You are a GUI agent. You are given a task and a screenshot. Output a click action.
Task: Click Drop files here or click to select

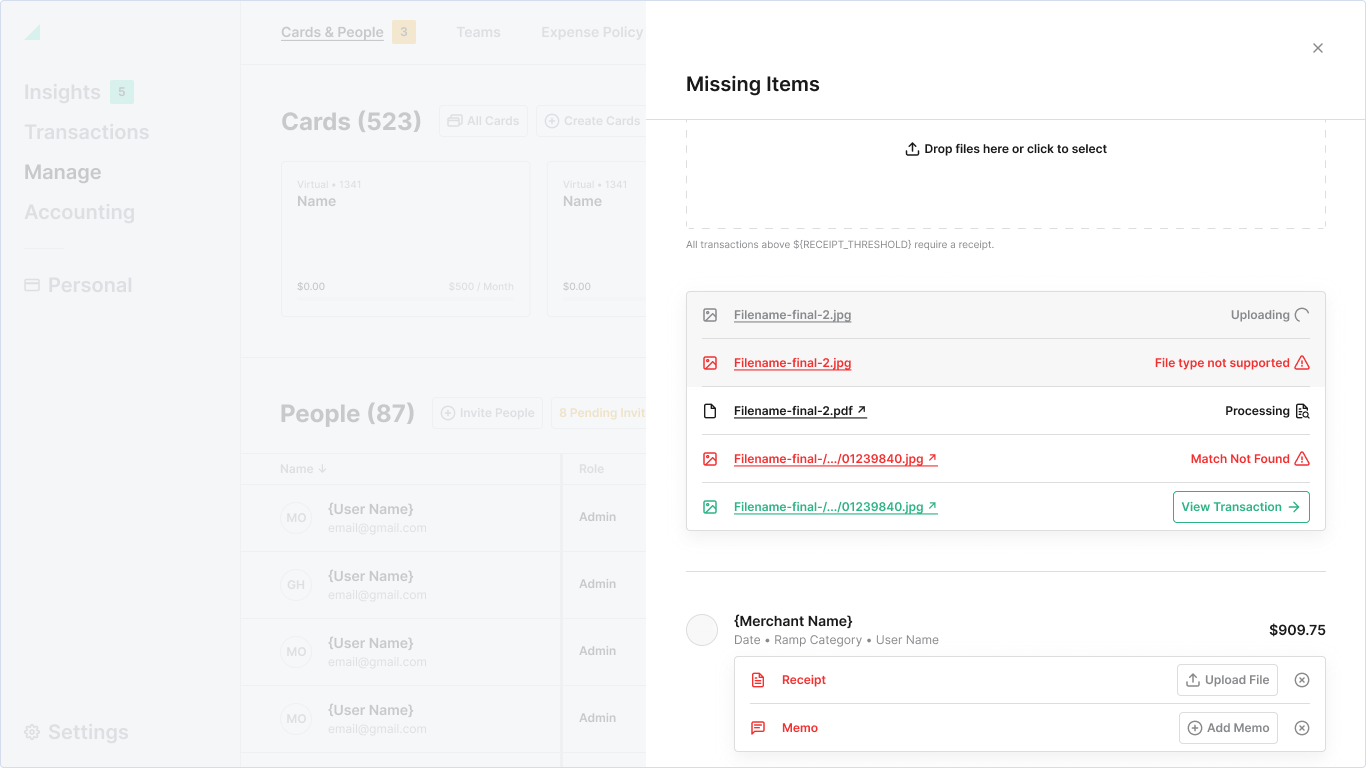coord(1015,149)
